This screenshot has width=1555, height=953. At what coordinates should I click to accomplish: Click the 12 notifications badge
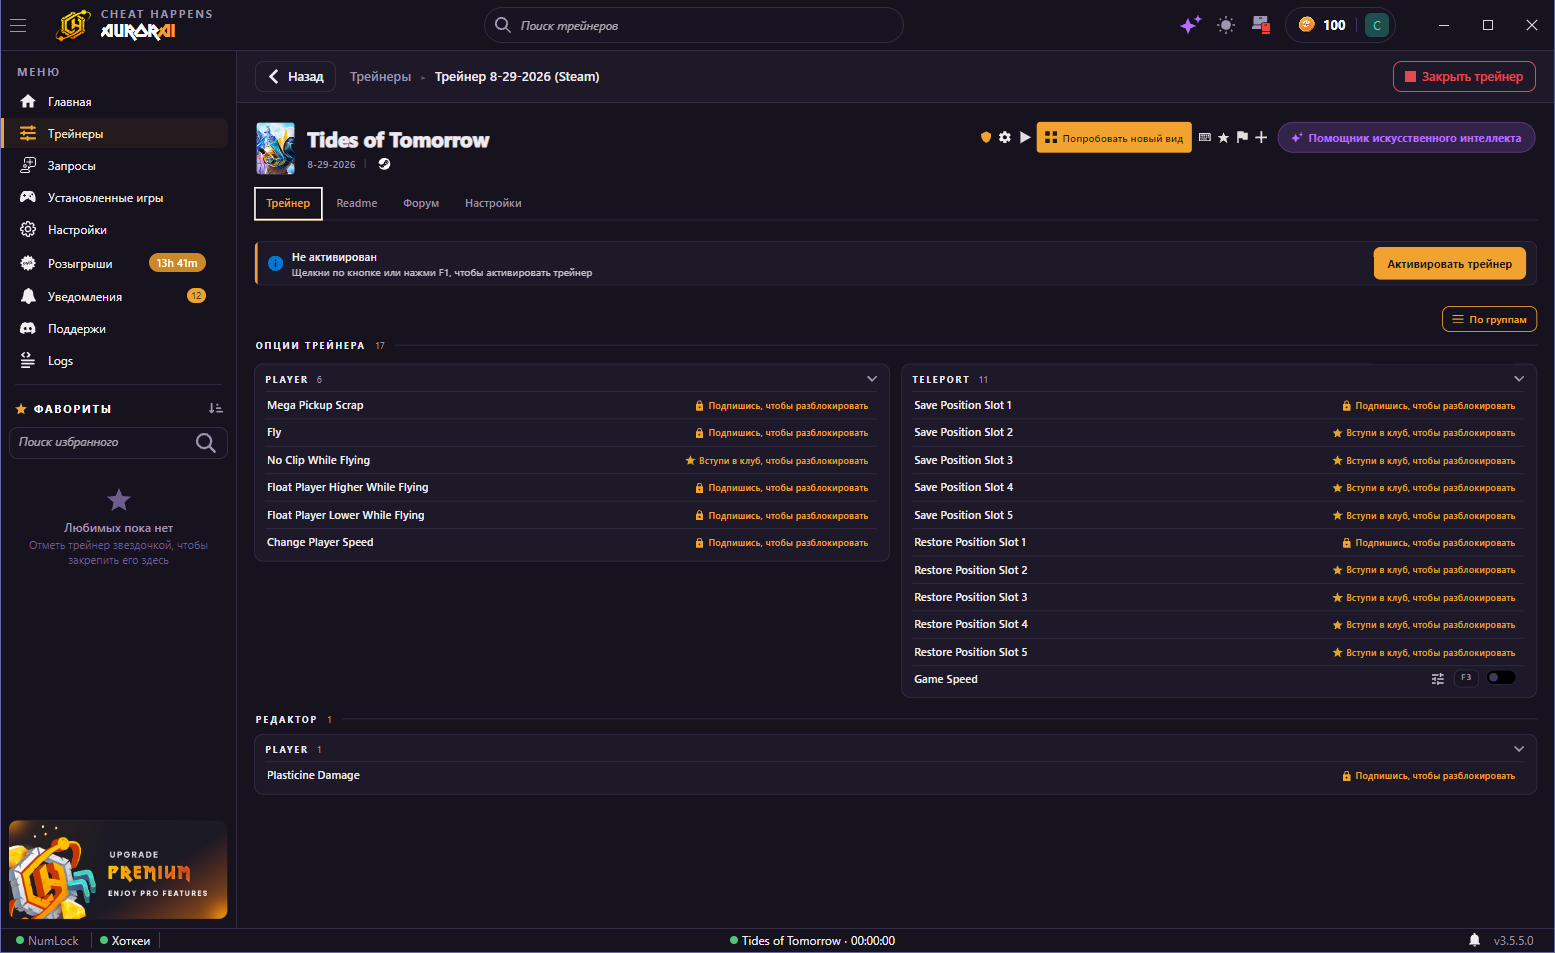click(x=196, y=296)
